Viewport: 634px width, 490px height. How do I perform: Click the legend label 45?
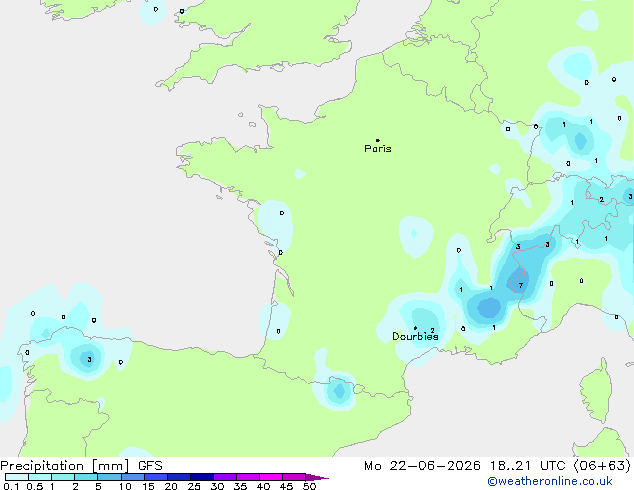286,486
